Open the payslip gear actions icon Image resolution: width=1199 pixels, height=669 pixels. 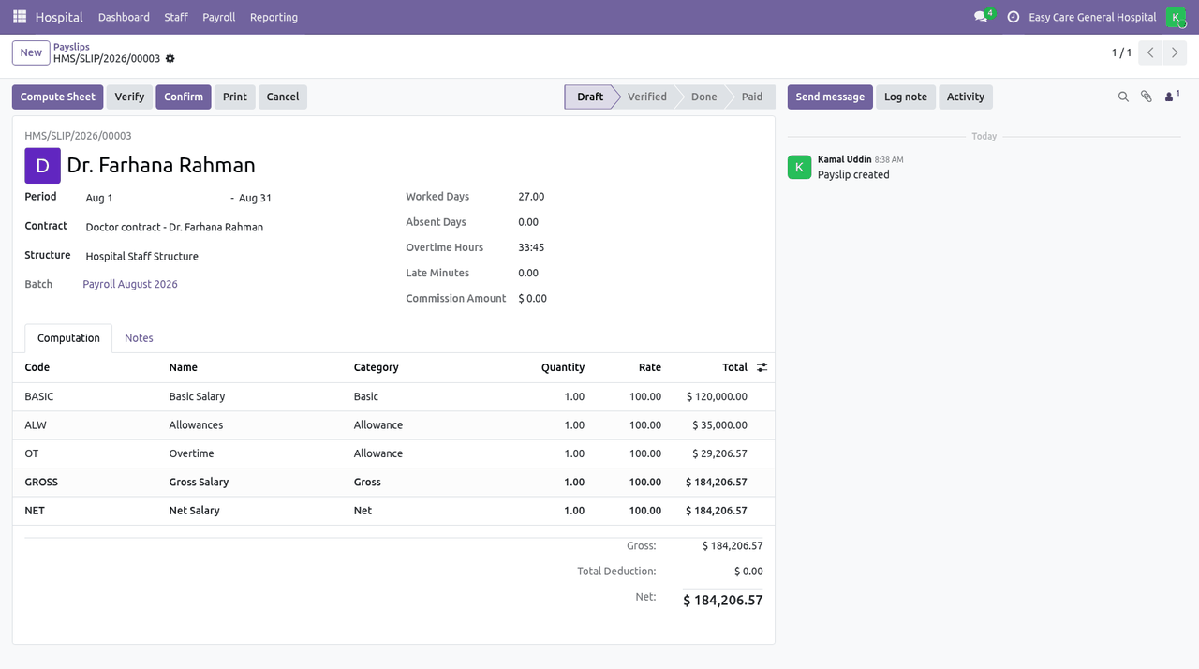[x=170, y=59]
